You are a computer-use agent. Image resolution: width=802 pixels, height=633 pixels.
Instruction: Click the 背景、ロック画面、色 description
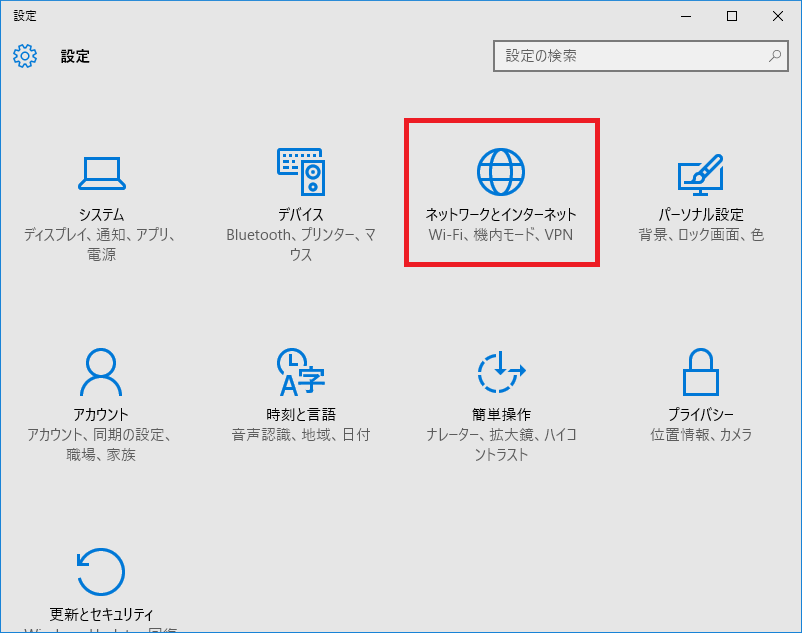pos(701,235)
